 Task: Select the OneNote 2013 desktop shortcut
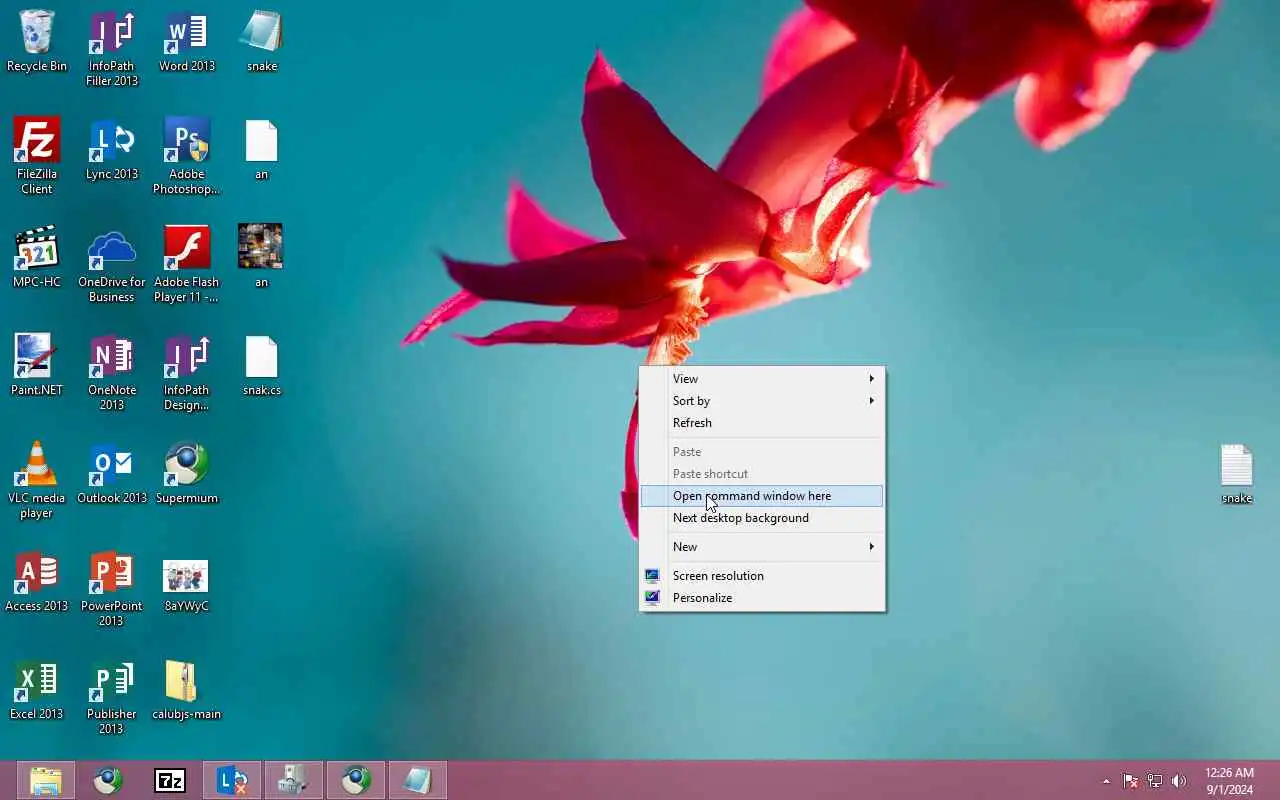pyautogui.click(x=112, y=372)
